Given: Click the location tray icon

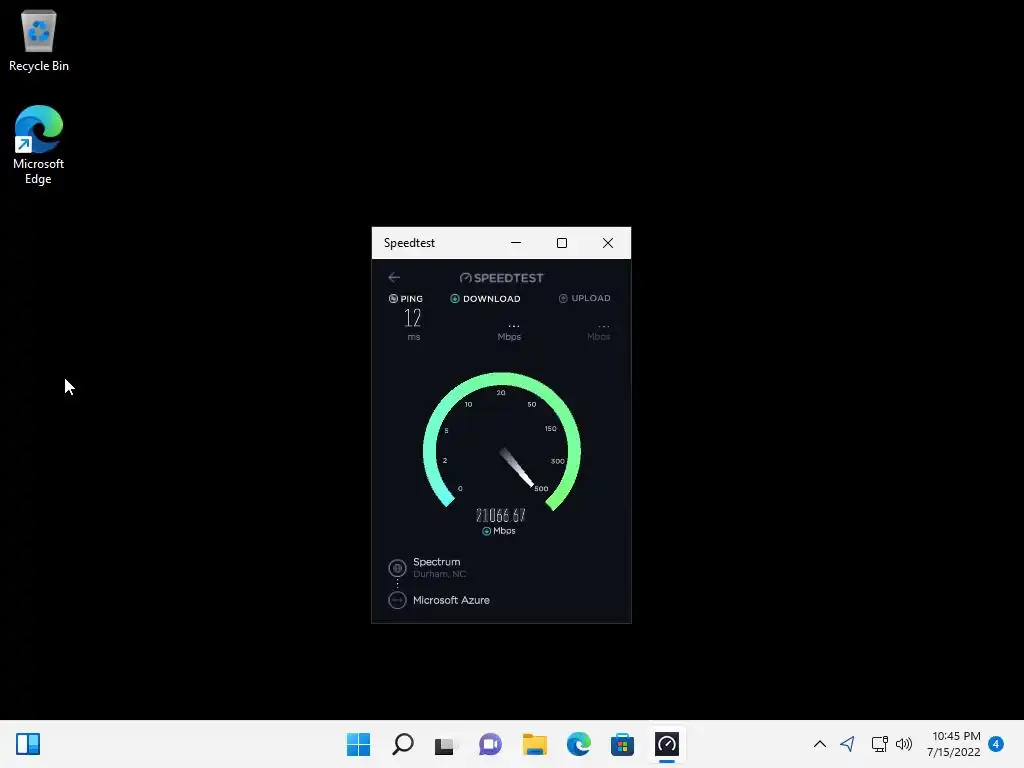Looking at the screenshot, I should 848,744.
